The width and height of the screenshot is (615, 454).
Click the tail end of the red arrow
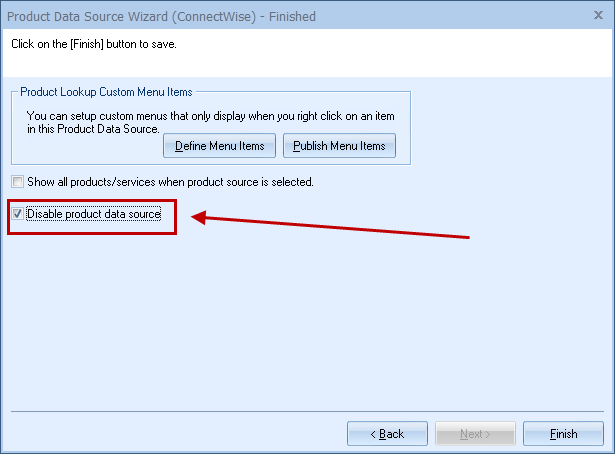[466, 237]
